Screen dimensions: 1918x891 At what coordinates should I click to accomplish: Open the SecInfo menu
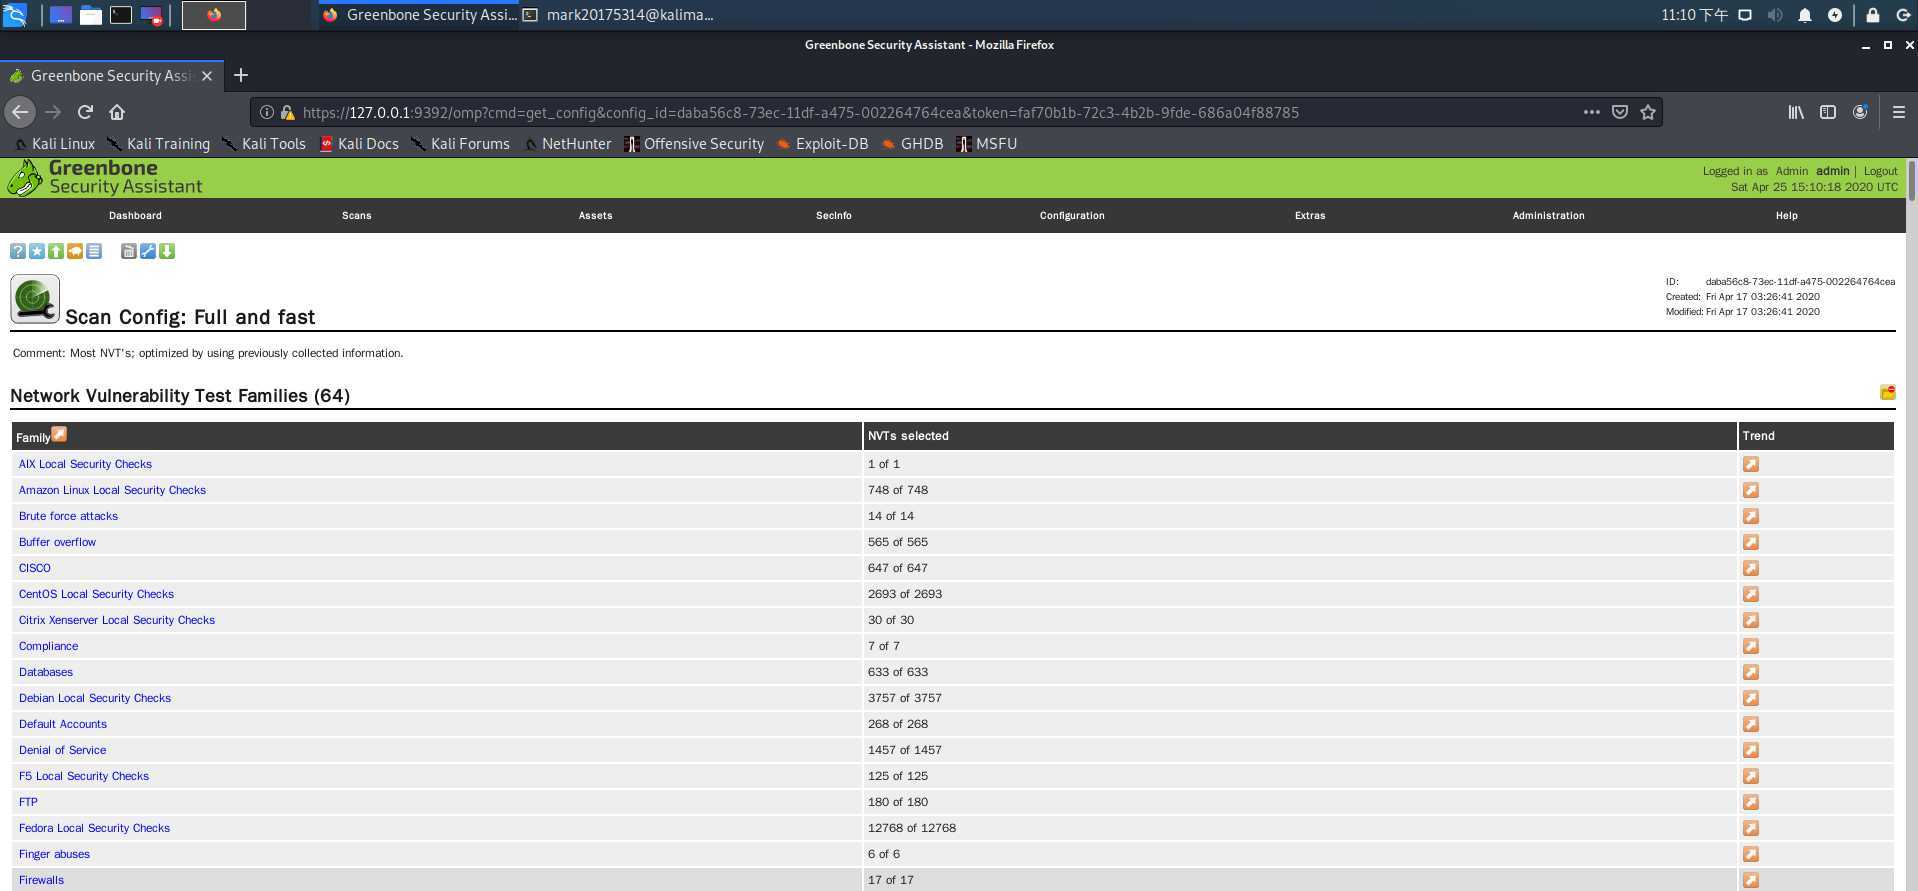833,215
